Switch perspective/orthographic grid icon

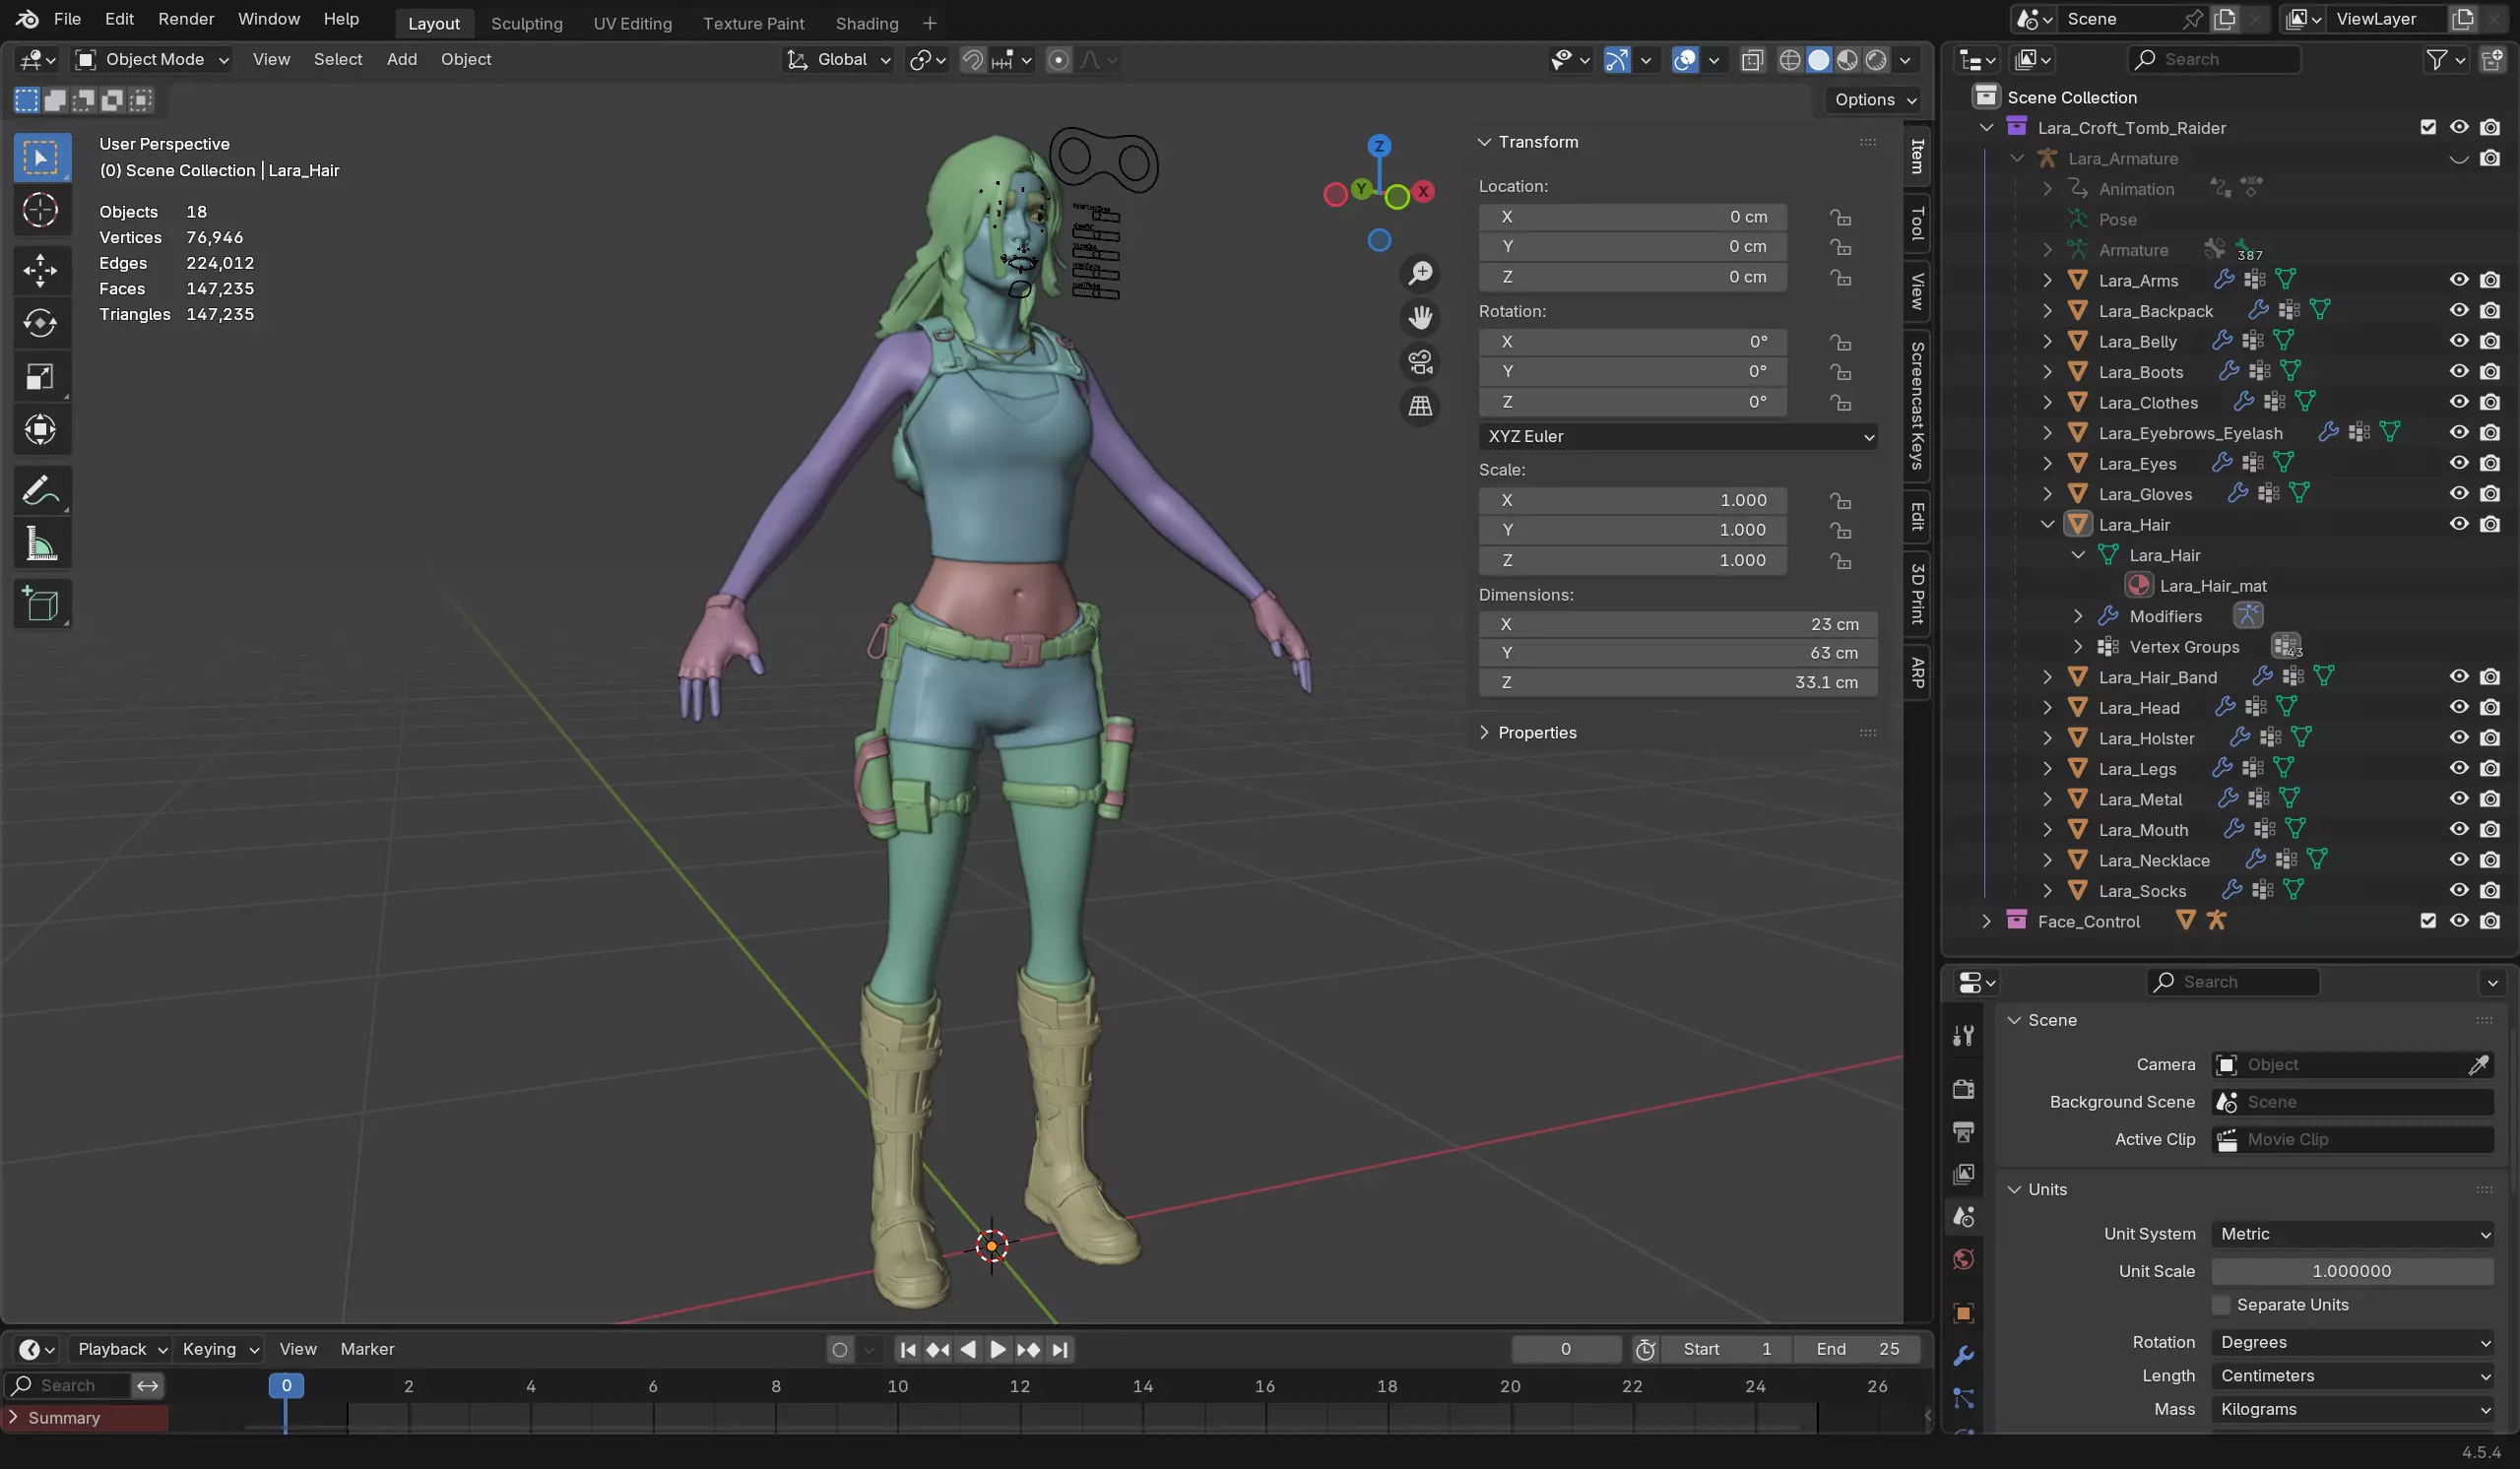pos(1420,406)
